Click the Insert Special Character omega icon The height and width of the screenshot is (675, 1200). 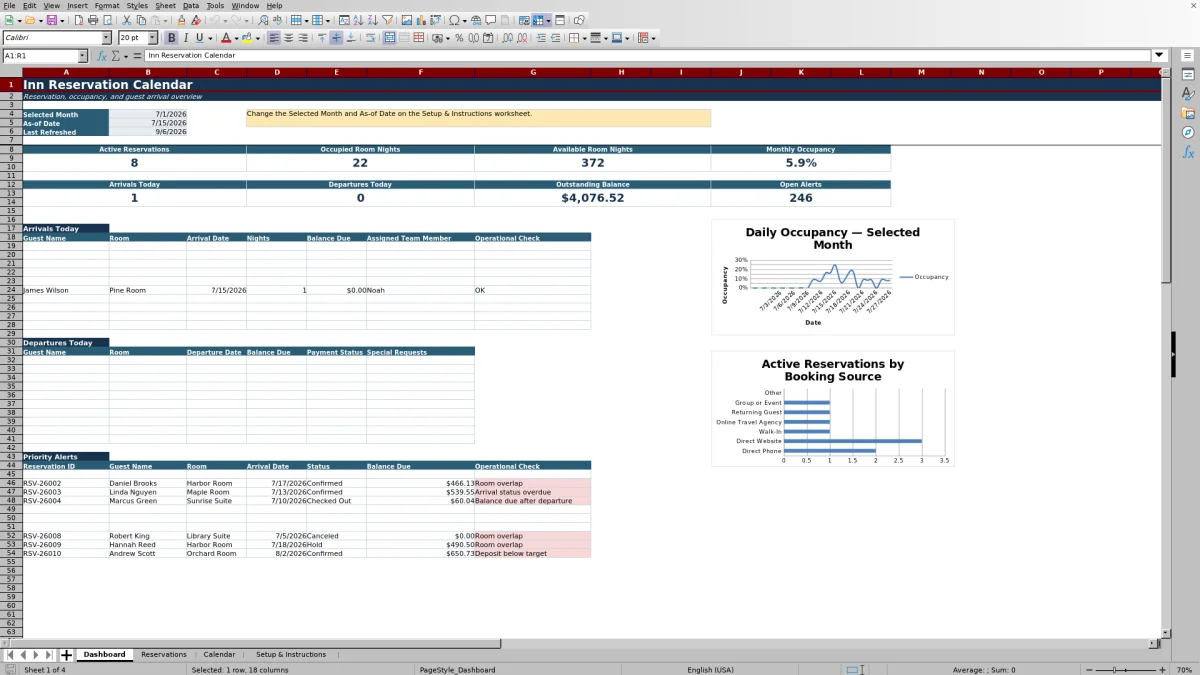click(454, 20)
